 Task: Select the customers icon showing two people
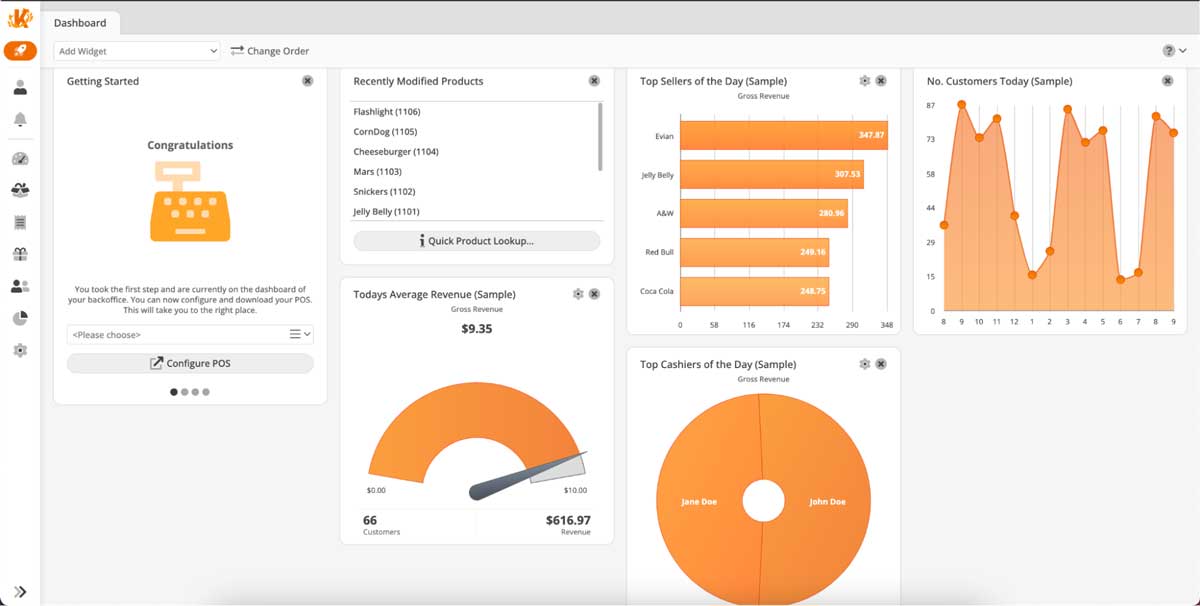pos(21,286)
